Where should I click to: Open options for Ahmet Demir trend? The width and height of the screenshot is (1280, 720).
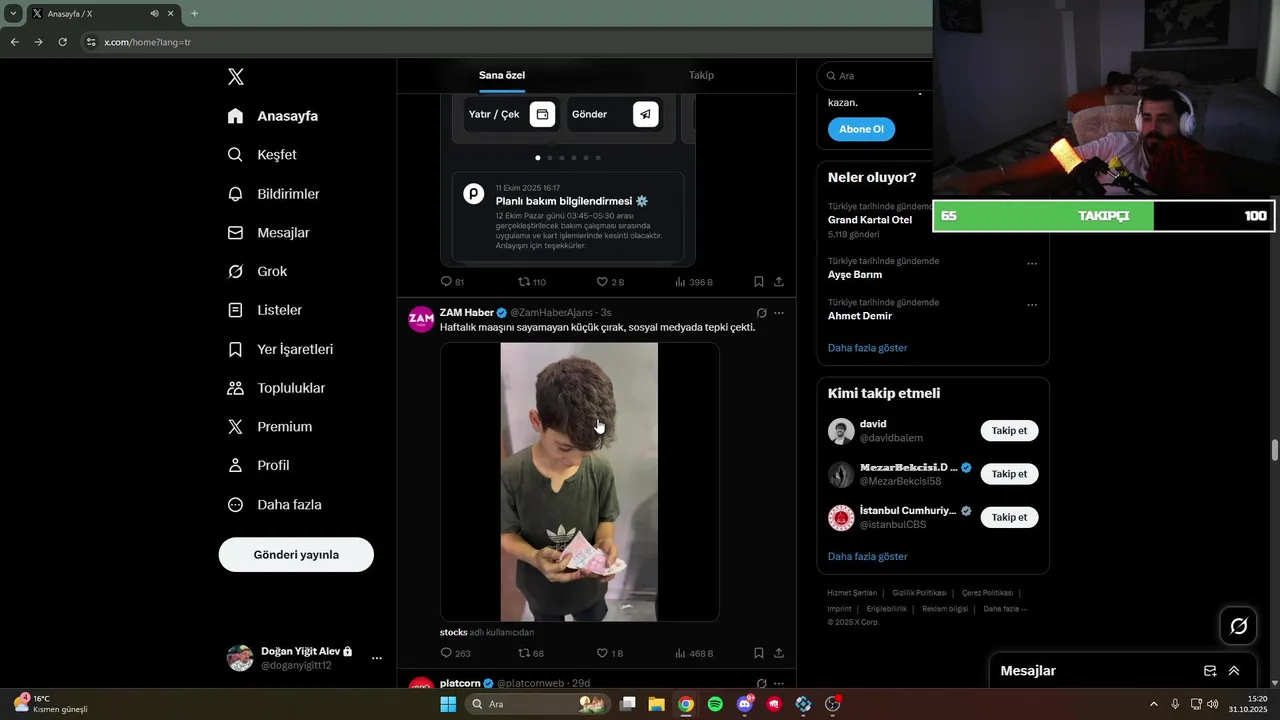point(1032,305)
